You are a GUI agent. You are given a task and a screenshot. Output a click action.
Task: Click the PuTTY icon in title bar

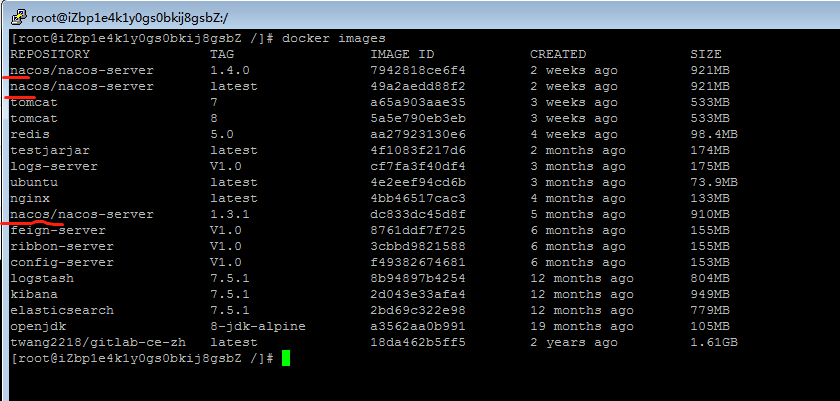(x=19, y=17)
